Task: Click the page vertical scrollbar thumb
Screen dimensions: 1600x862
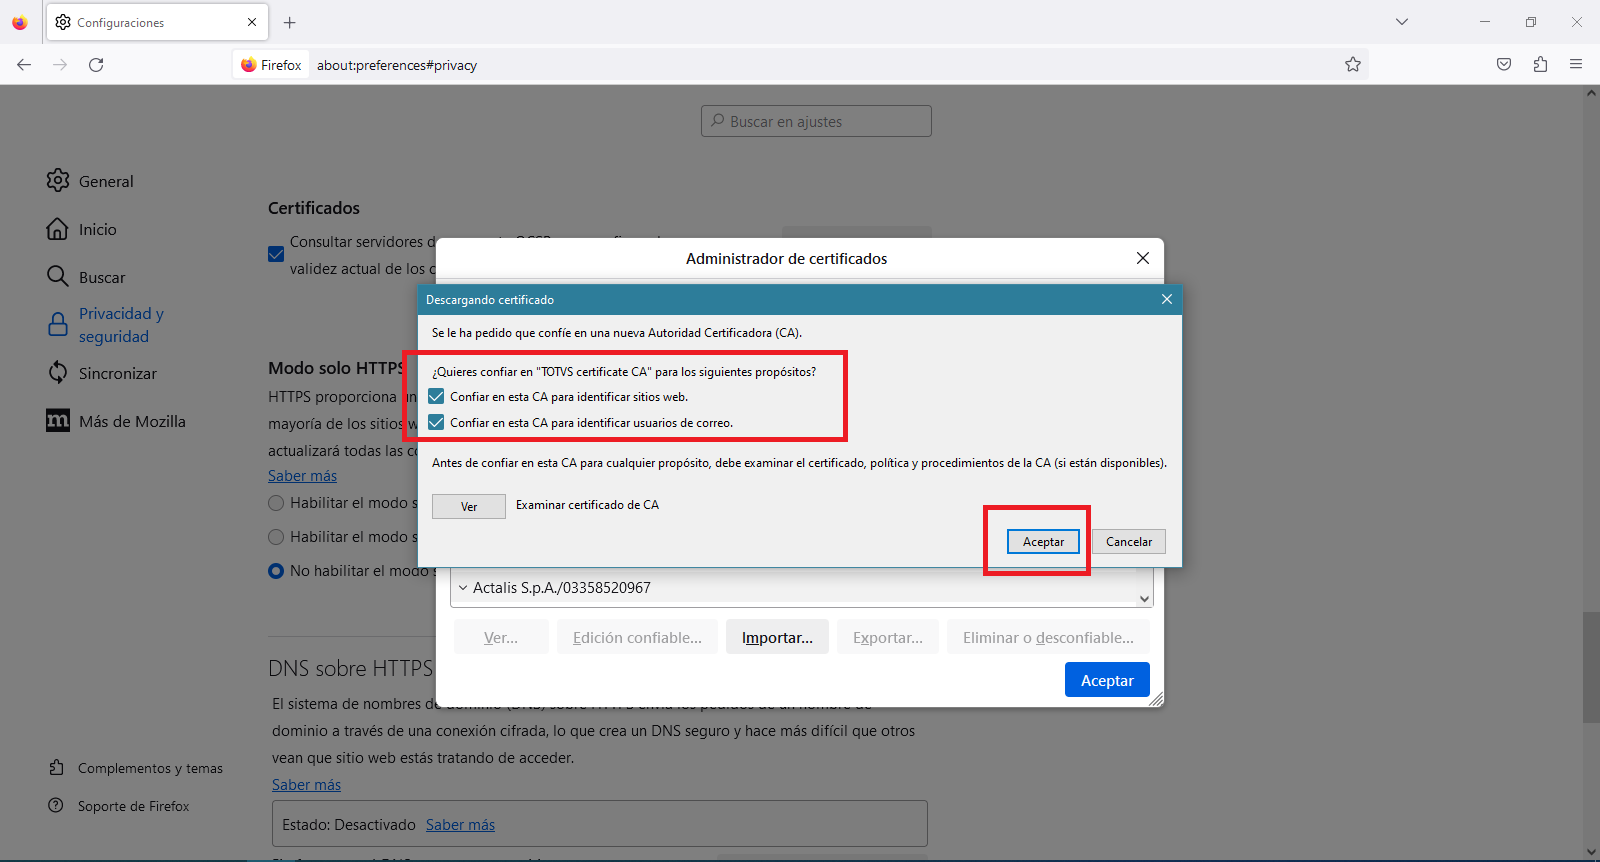Action: [1591, 667]
